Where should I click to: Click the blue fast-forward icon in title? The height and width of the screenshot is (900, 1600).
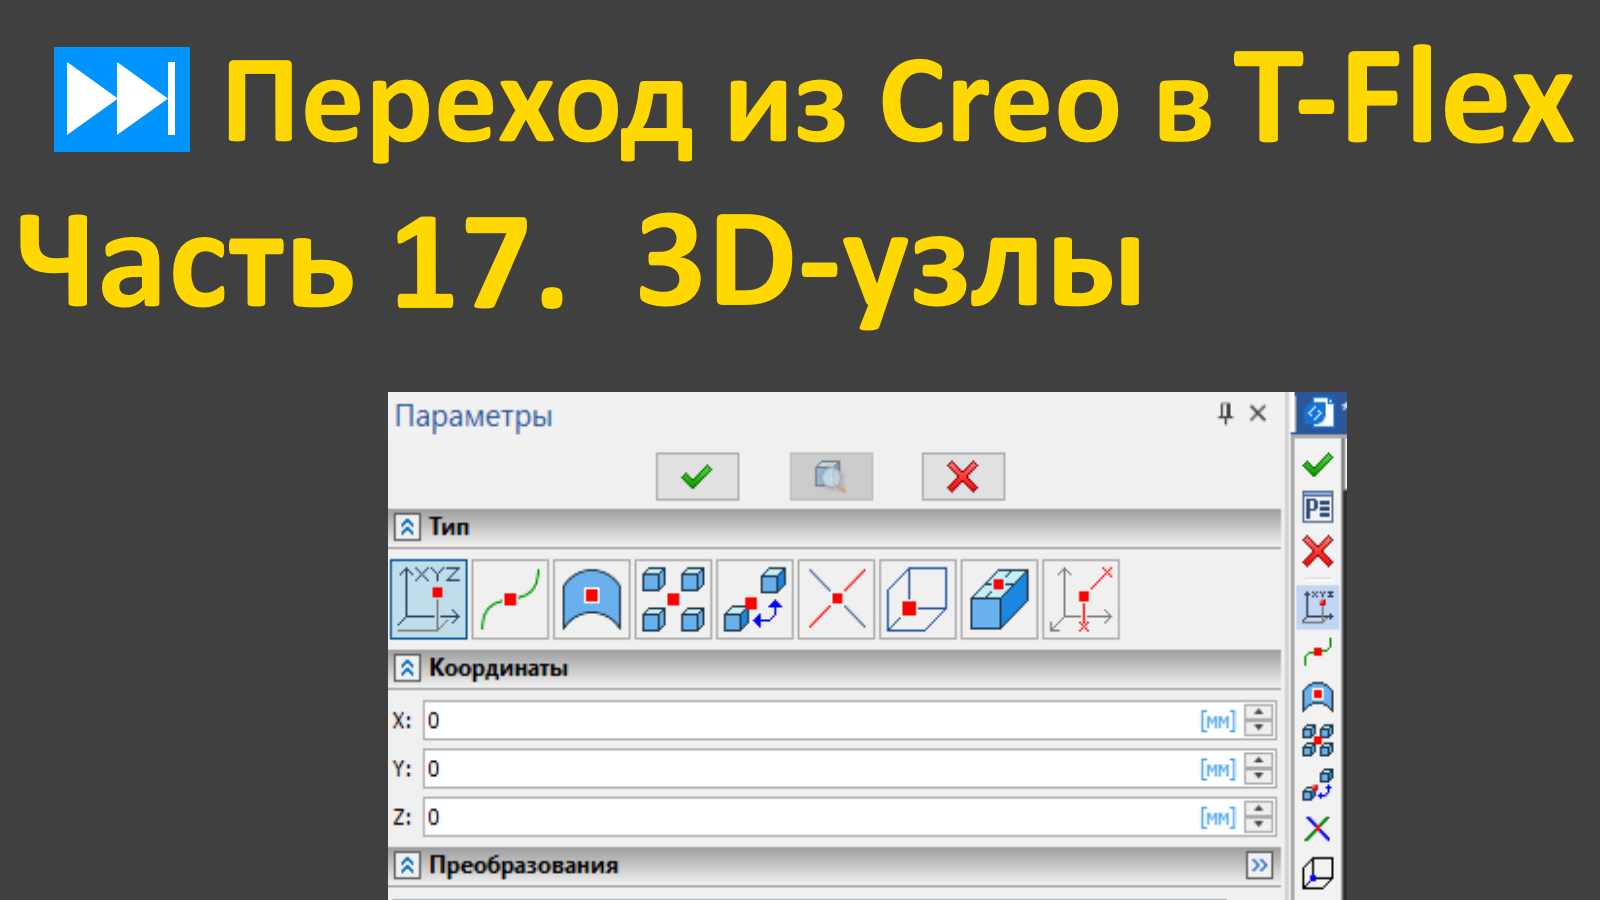(122, 99)
